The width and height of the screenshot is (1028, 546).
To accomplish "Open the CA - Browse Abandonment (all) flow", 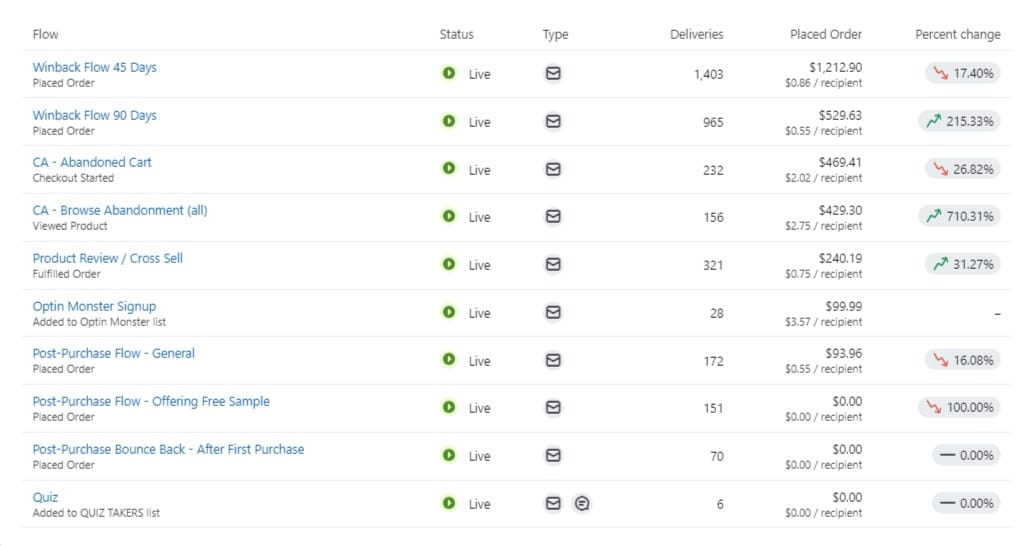I will (120, 210).
